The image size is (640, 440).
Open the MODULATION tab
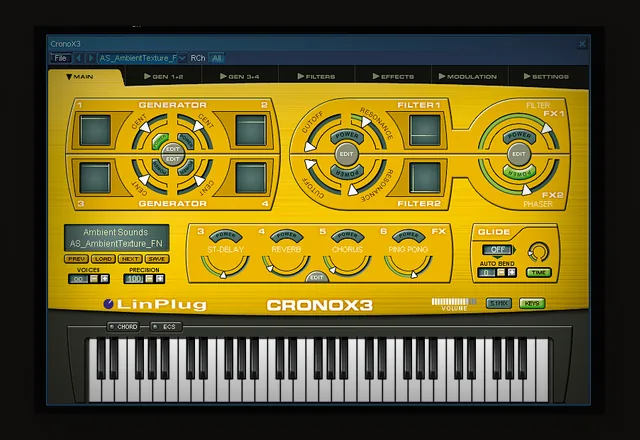[x=468, y=76]
